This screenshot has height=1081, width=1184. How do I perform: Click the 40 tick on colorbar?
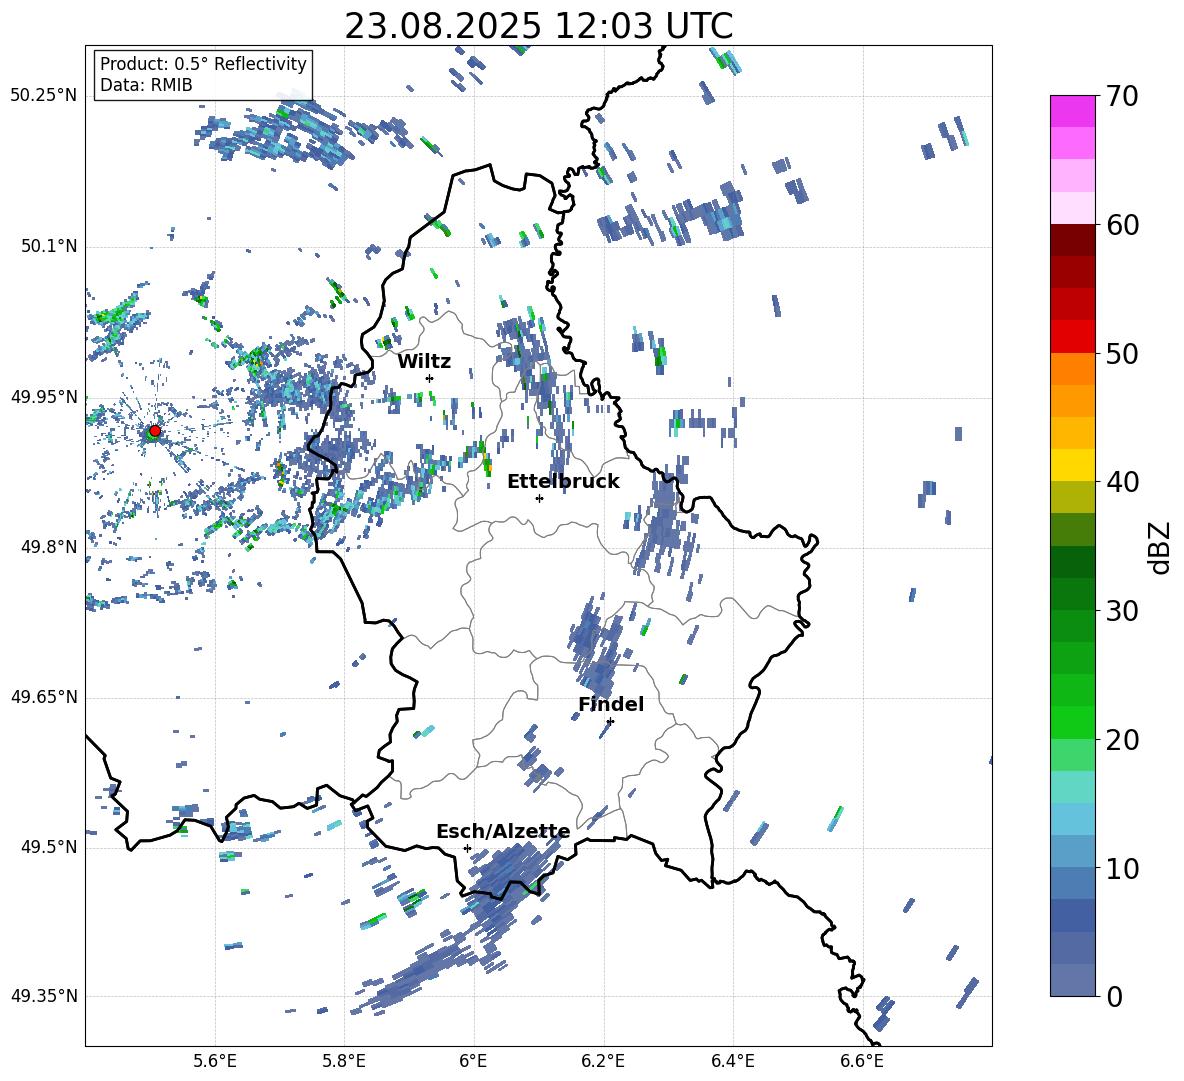(x=1122, y=482)
